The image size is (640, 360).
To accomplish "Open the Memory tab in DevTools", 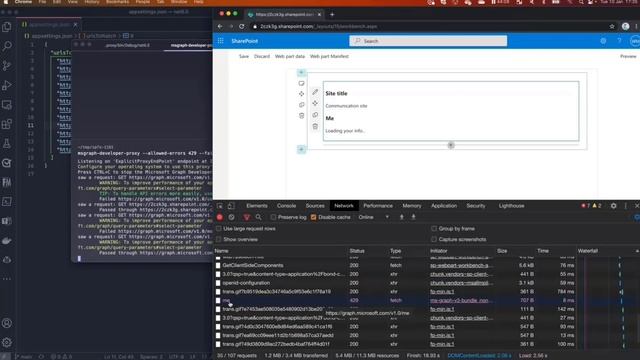I will [x=412, y=206].
